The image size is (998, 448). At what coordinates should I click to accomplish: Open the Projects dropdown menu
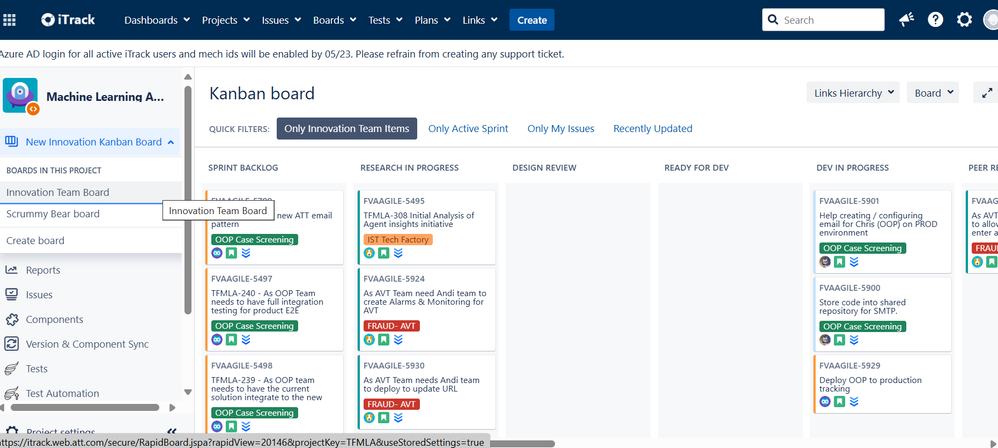pos(226,20)
